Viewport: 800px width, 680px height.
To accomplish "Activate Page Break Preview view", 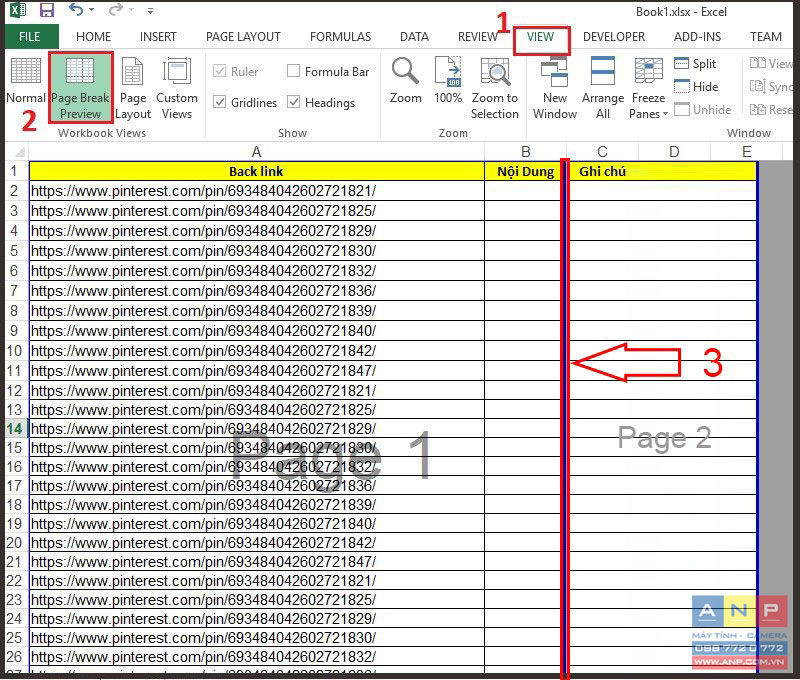I will point(81,88).
